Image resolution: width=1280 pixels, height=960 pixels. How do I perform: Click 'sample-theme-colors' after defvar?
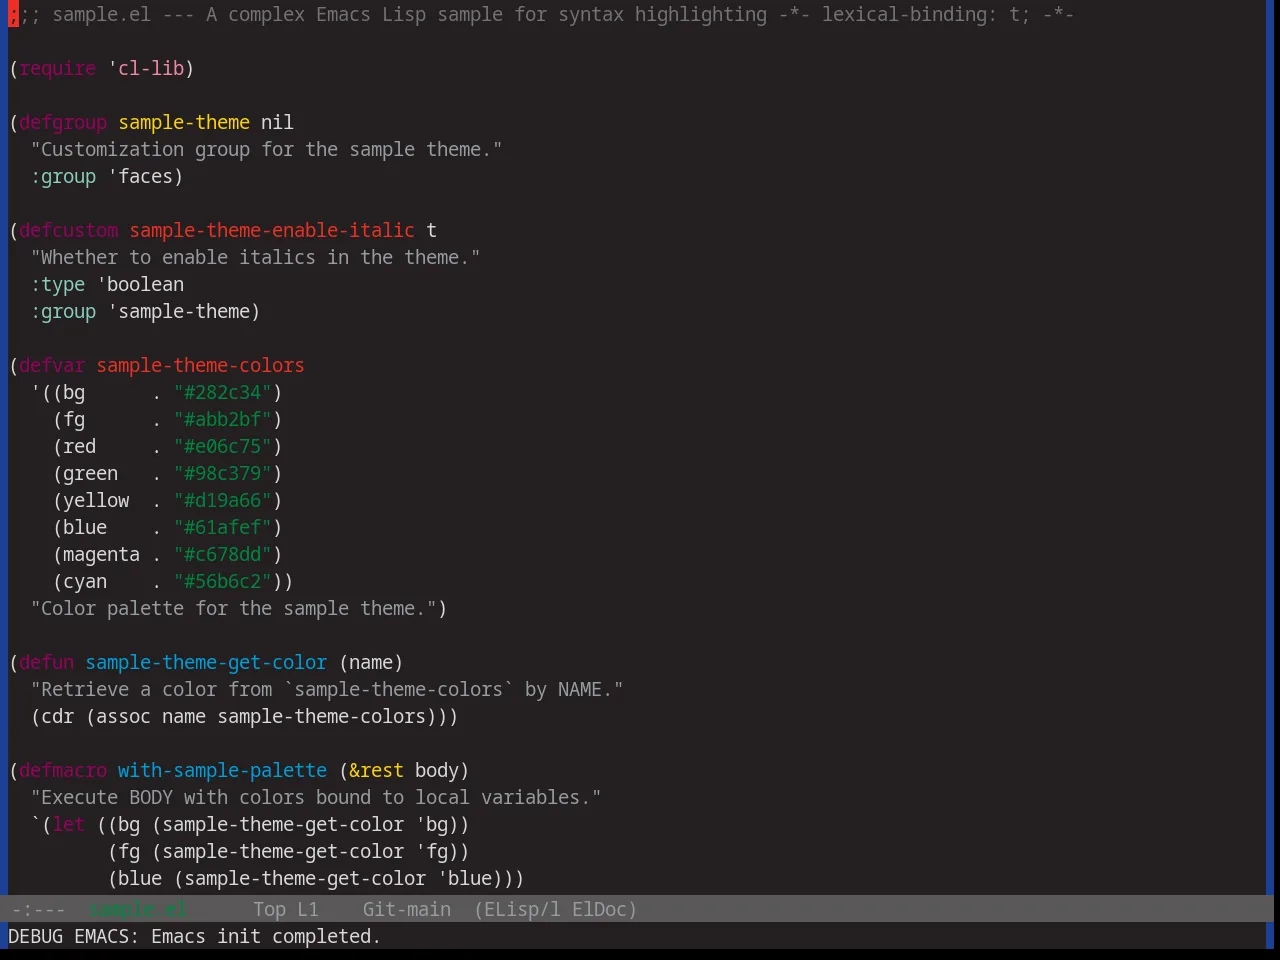pyautogui.click(x=200, y=365)
